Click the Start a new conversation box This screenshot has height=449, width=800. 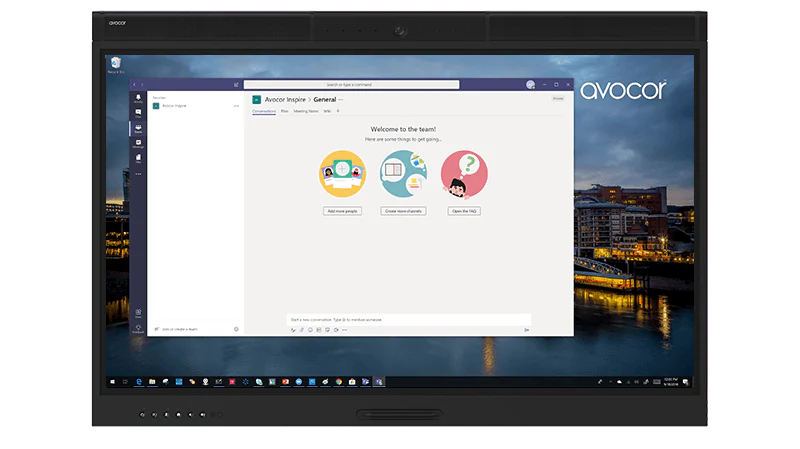click(409, 320)
